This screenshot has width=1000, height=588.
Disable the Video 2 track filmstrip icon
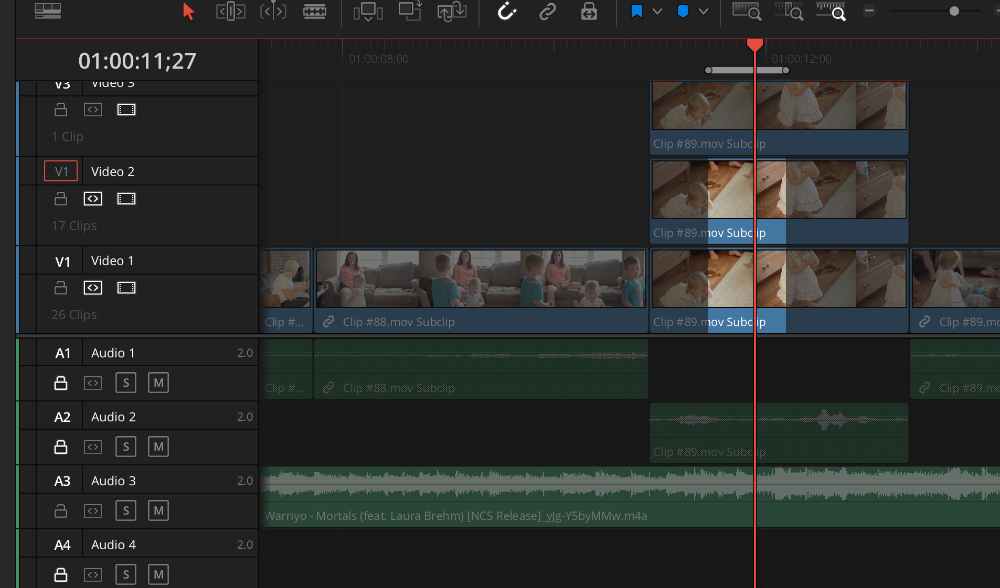pyautogui.click(x=126, y=199)
